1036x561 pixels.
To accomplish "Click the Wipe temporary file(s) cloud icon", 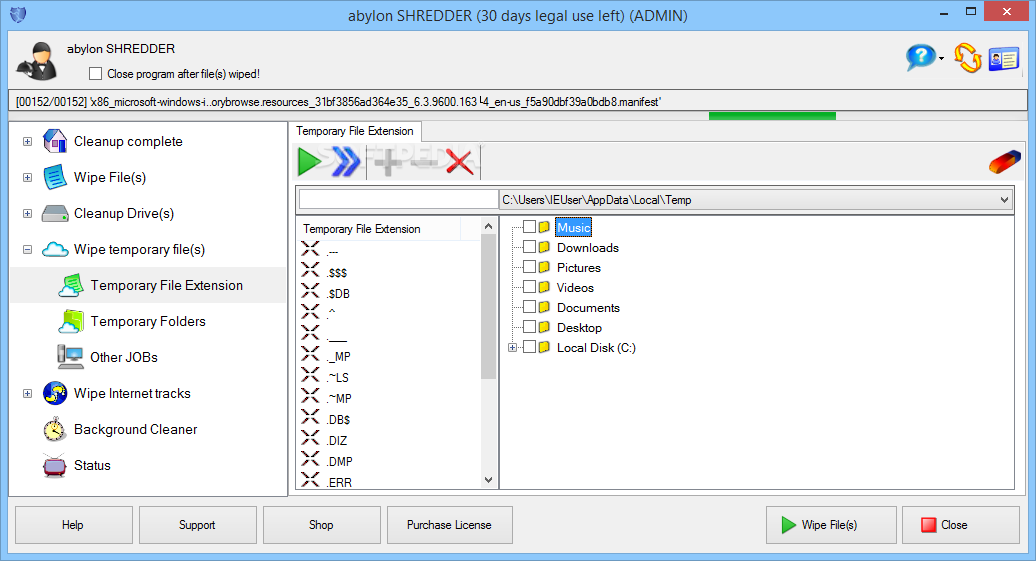I will [55, 249].
